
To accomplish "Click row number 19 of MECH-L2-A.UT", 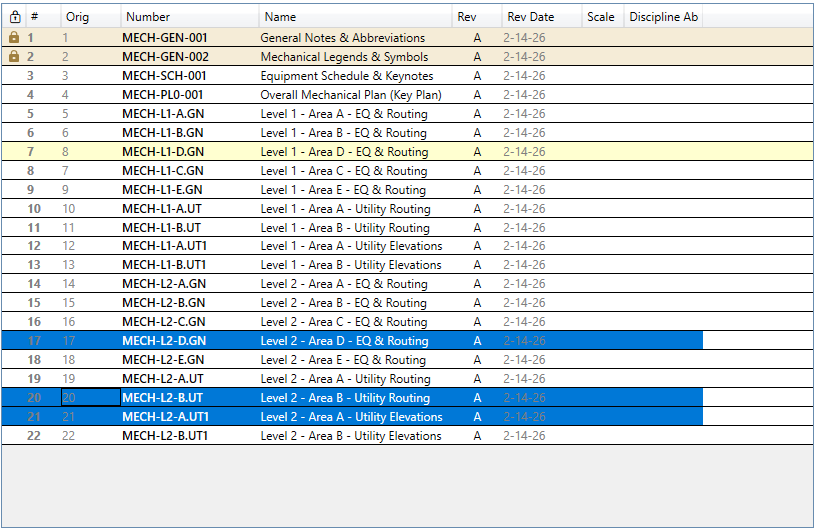I will pyautogui.click(x=34, y=378).
